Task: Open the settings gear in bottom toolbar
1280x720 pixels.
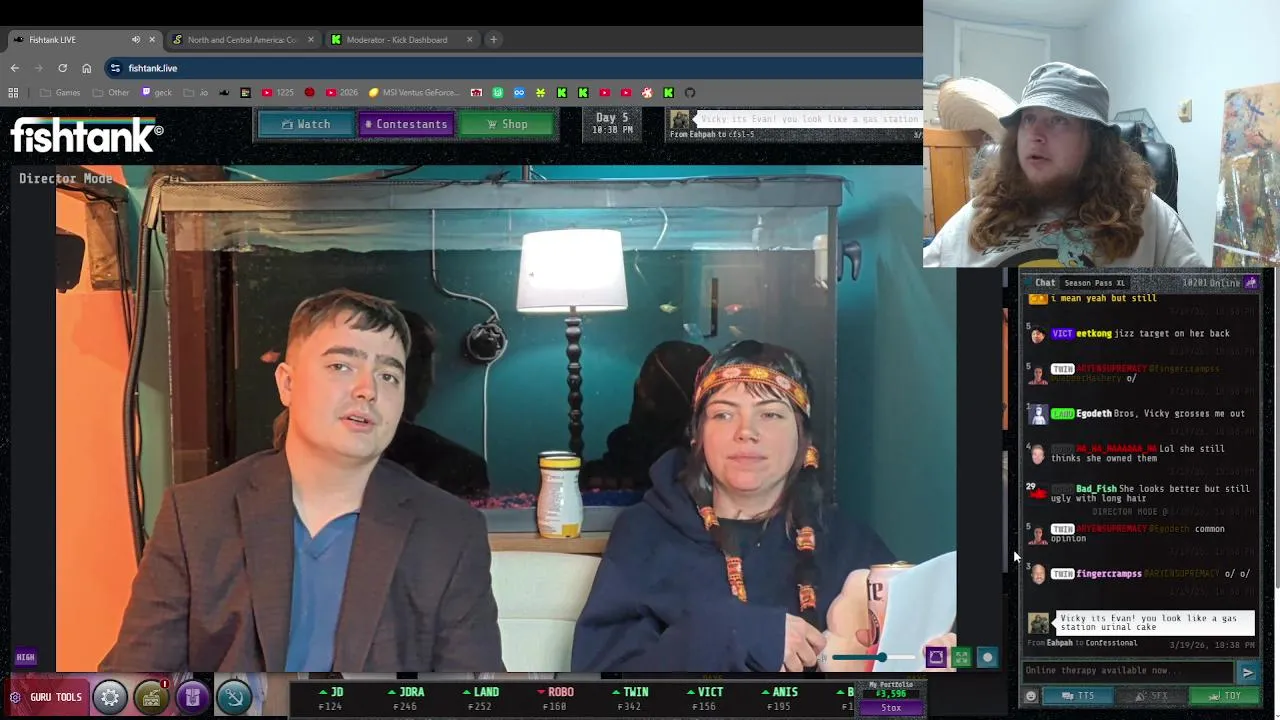Action: click(x=110, y=697)
